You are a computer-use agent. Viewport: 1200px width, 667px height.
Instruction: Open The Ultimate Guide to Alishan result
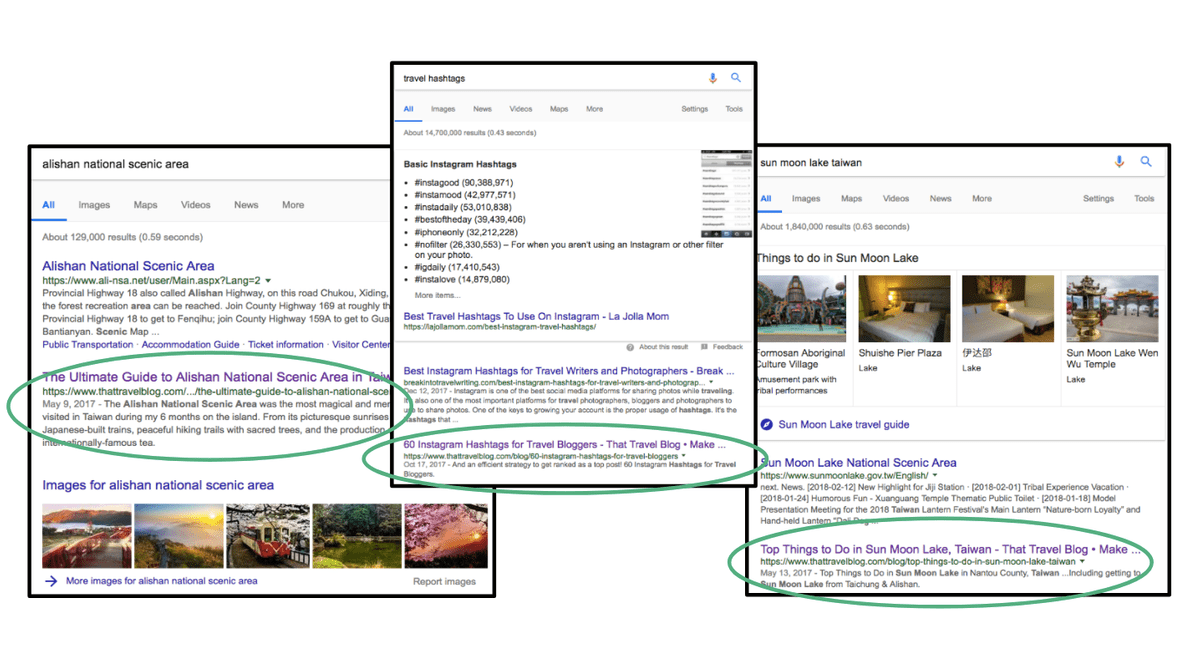point(215,377)
